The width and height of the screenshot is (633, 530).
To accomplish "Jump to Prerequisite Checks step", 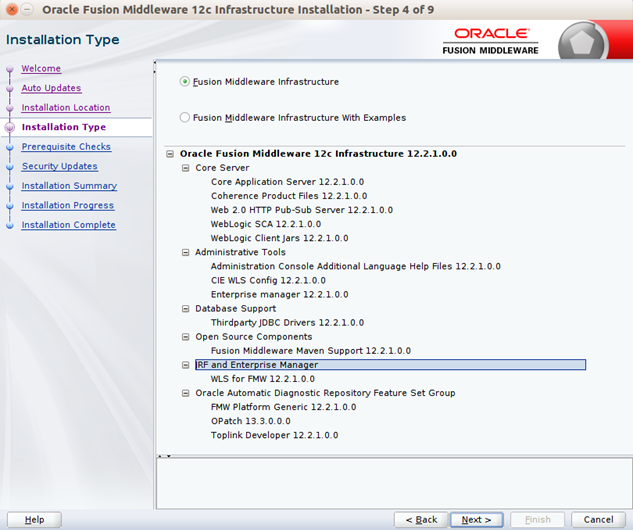I will click(66, 147).
